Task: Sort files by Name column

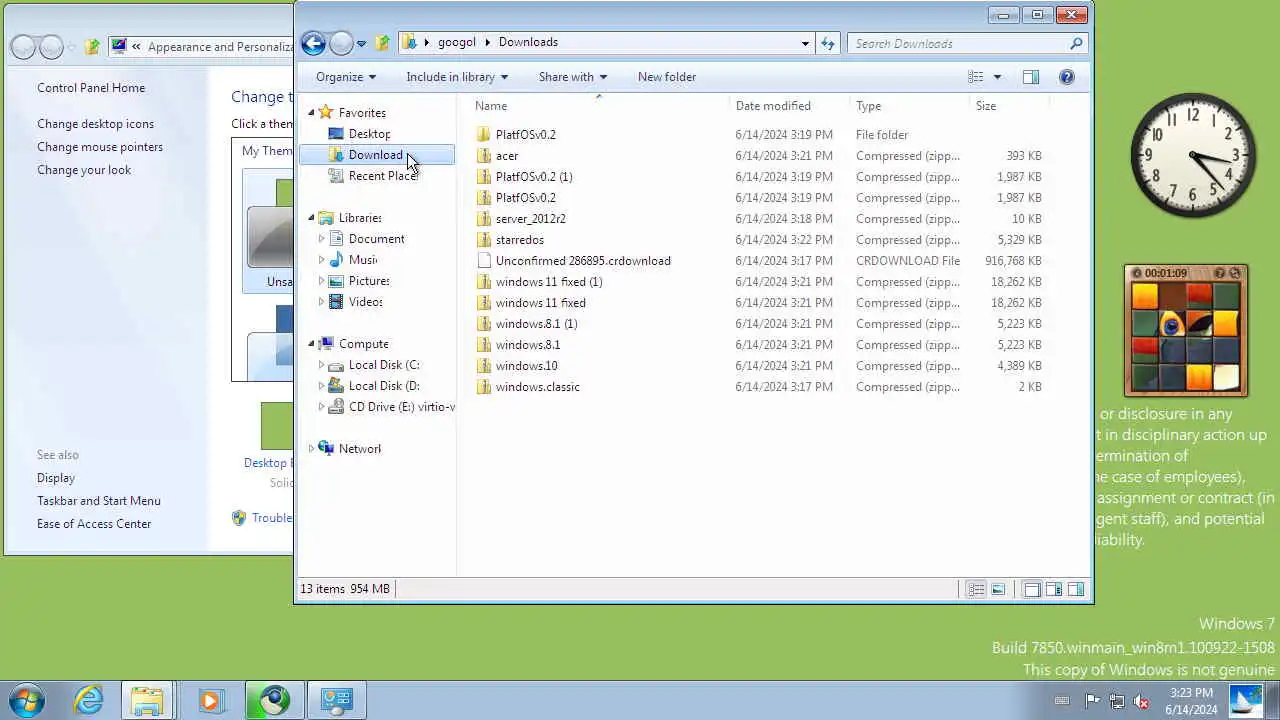Action: [x=598, y=106]
